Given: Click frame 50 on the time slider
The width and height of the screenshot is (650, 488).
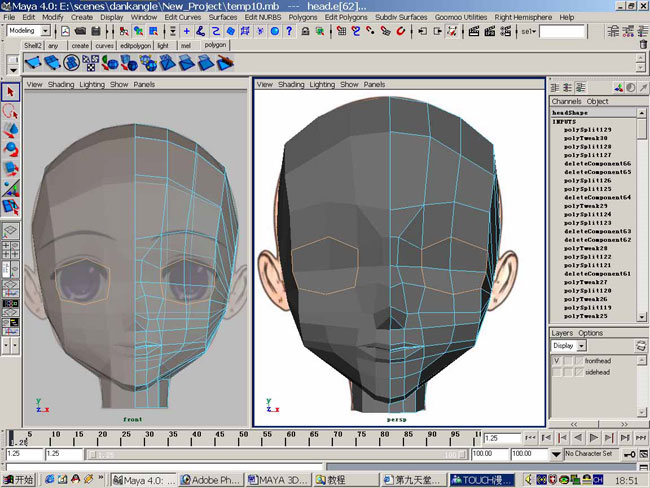Looking at the screenshot, I should [243, 438].
